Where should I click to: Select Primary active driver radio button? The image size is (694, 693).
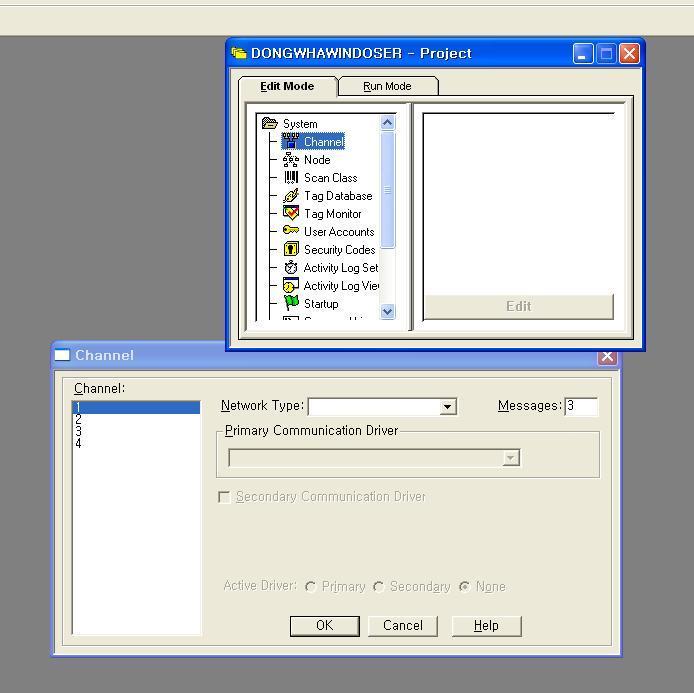tap(310, 587)
